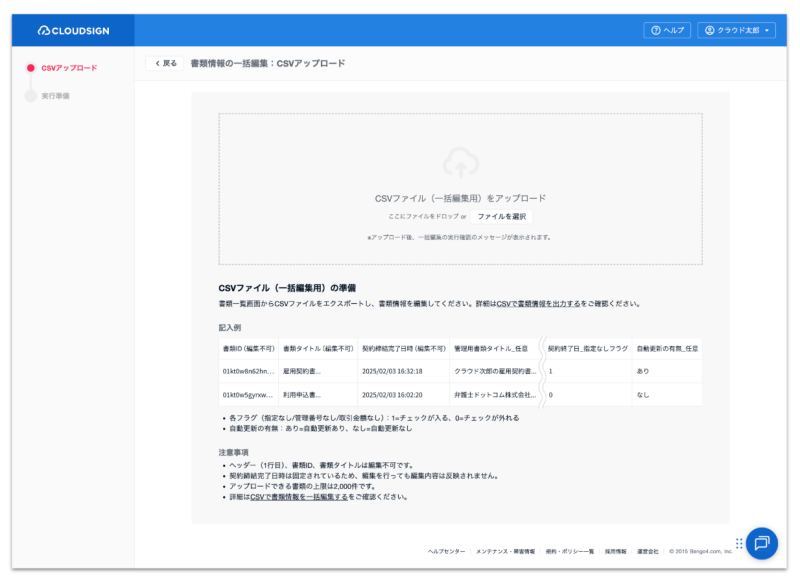Open the メンテナンス・障害情報 footer link
The height and width of the screenshot is (586, 800).
pyautogui.click(x=506, y=551)
